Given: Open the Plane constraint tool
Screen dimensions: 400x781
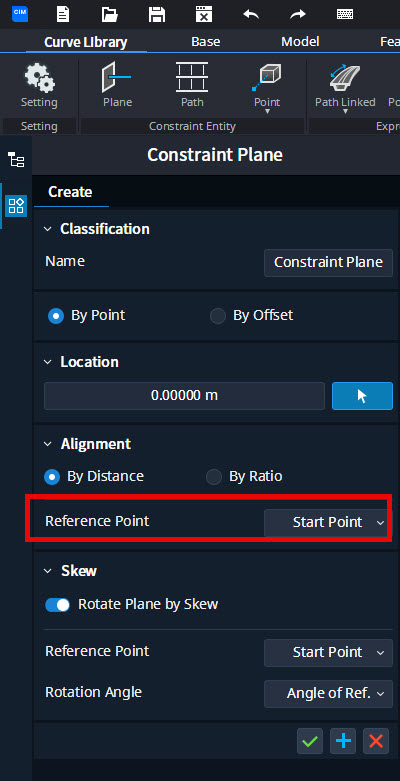Looking at the screenshot, I should click(x=118, y=85).
